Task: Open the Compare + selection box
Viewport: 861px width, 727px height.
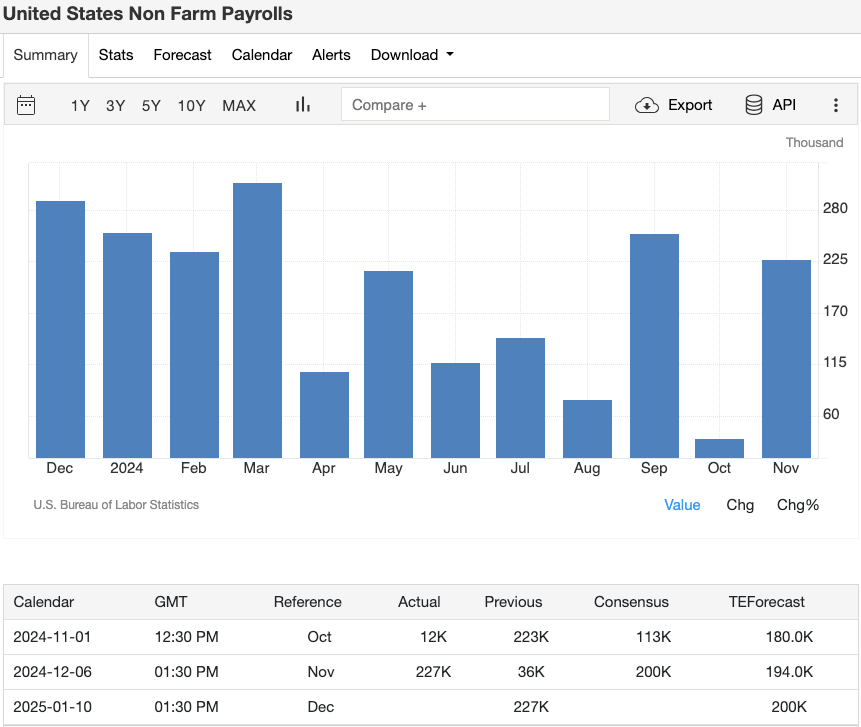Action: [475, 104]
